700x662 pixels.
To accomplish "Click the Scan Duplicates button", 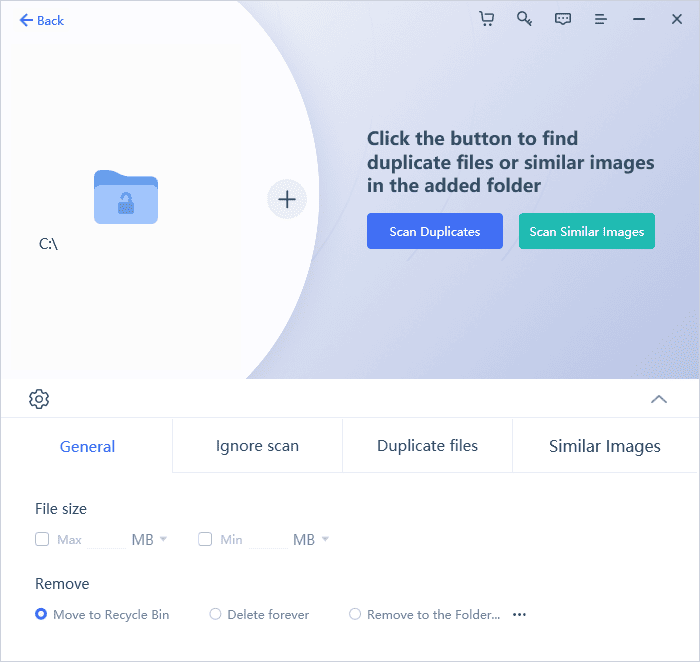I will (x=435, y=231).
